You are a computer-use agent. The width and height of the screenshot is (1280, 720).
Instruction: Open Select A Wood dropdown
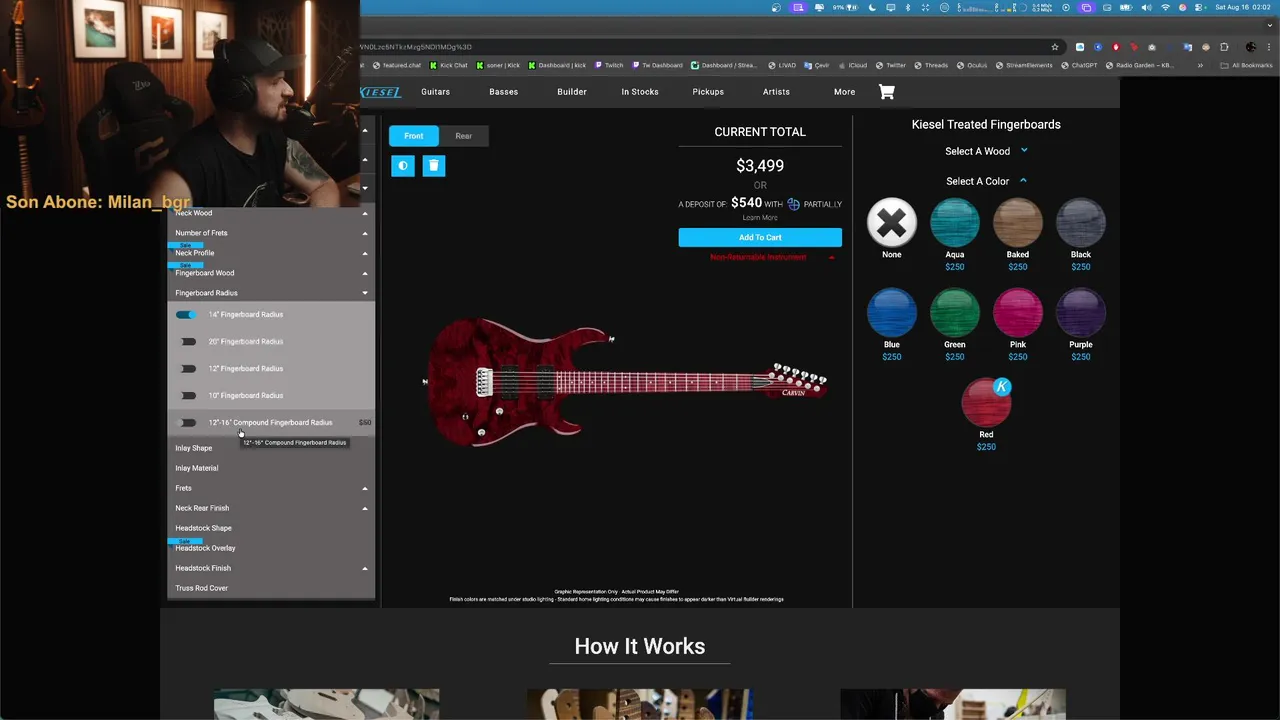pos(986,151)
